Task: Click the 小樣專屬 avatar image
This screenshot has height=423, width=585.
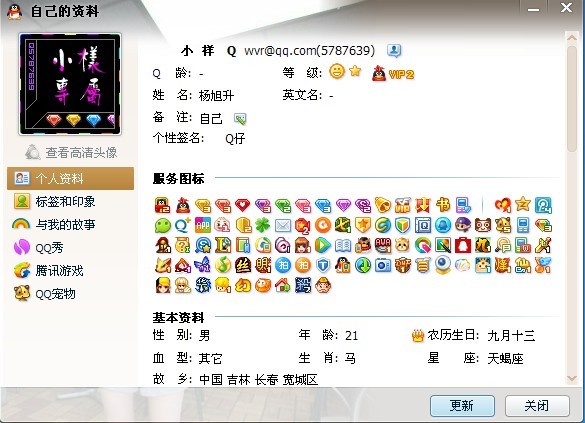Action: [70, 84]
